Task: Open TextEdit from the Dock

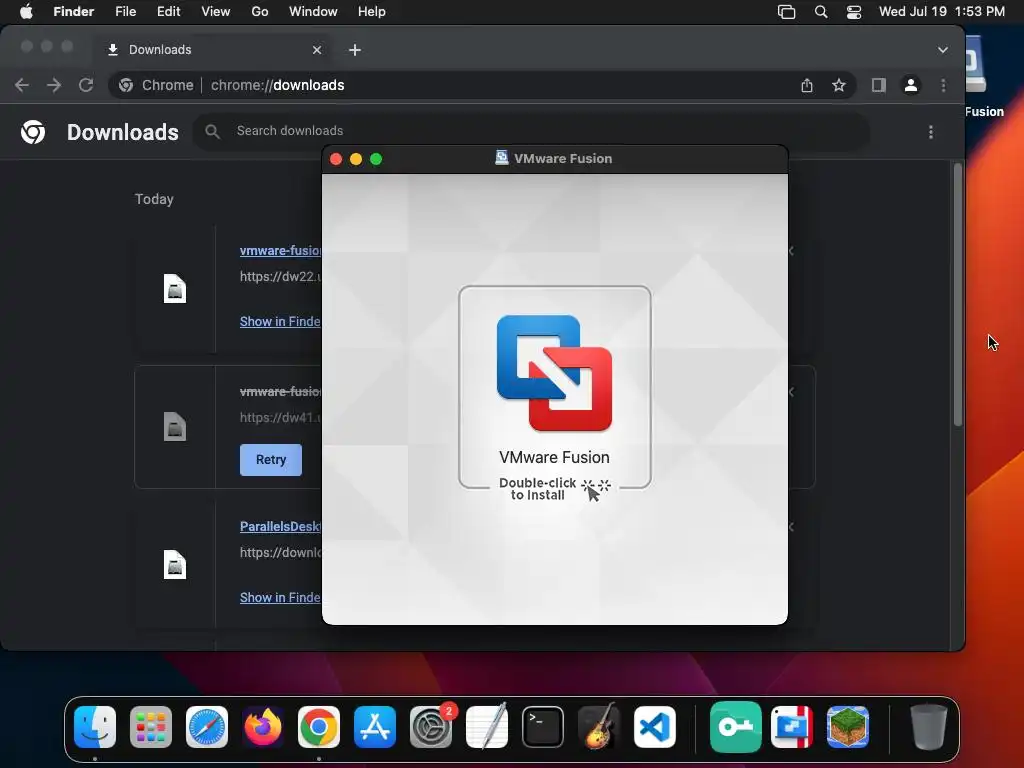Action: pyautogui.click(x=487, y=727)
